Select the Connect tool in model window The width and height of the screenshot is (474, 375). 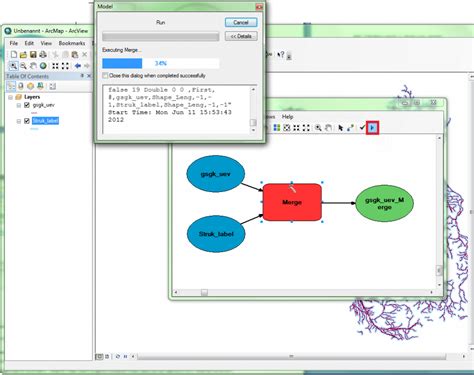pyautogui.click(x=350, y=128)
